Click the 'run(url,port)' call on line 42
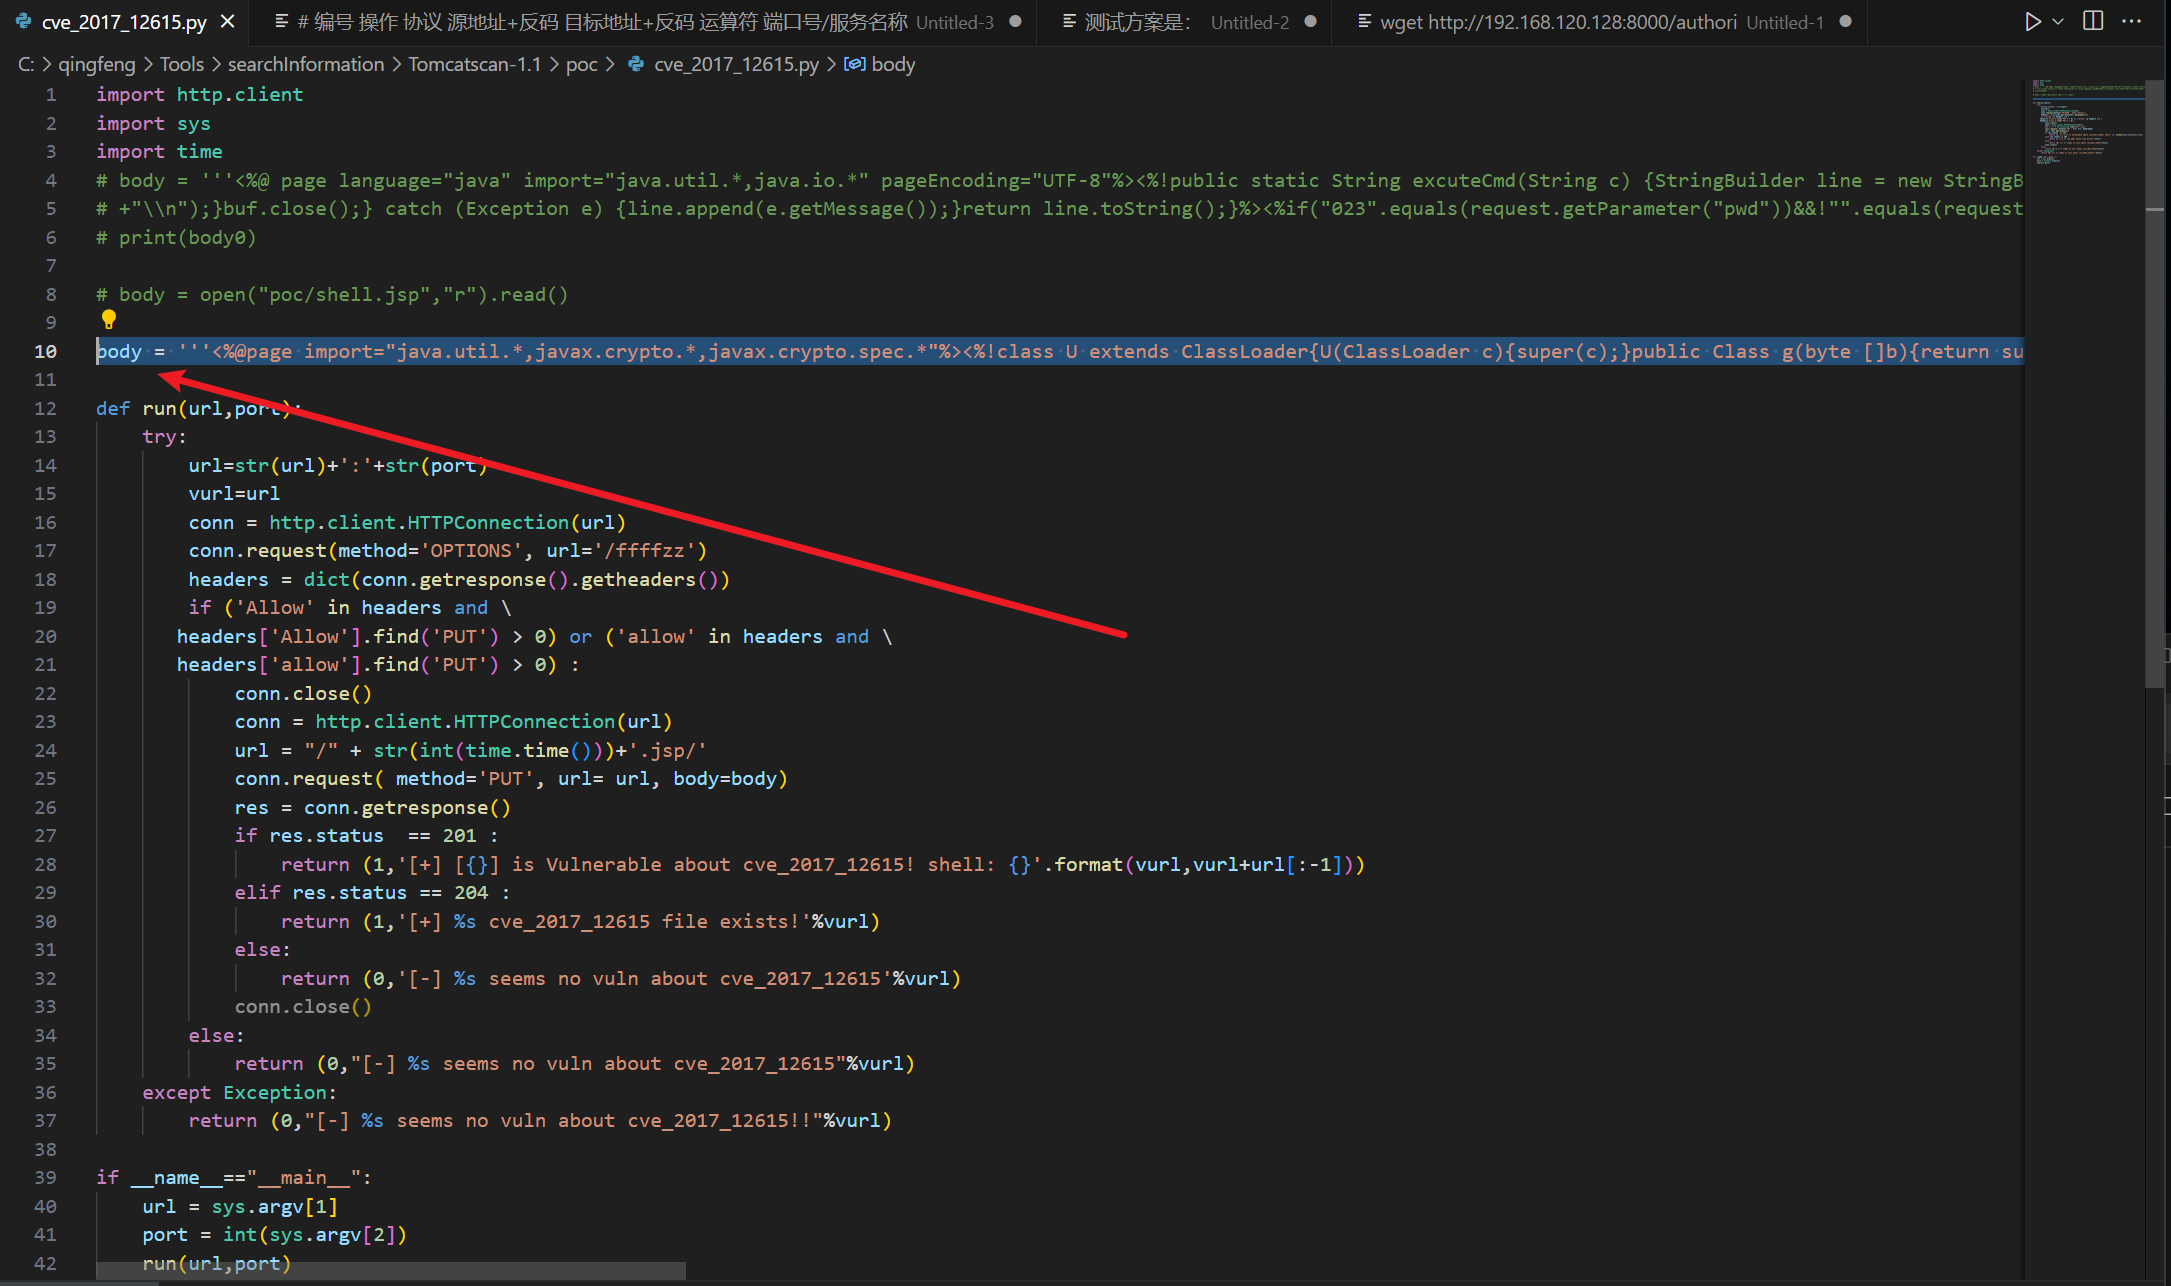This screenshot has width=2171, height=1286. pyautogui.click(x=216, y=1263)
